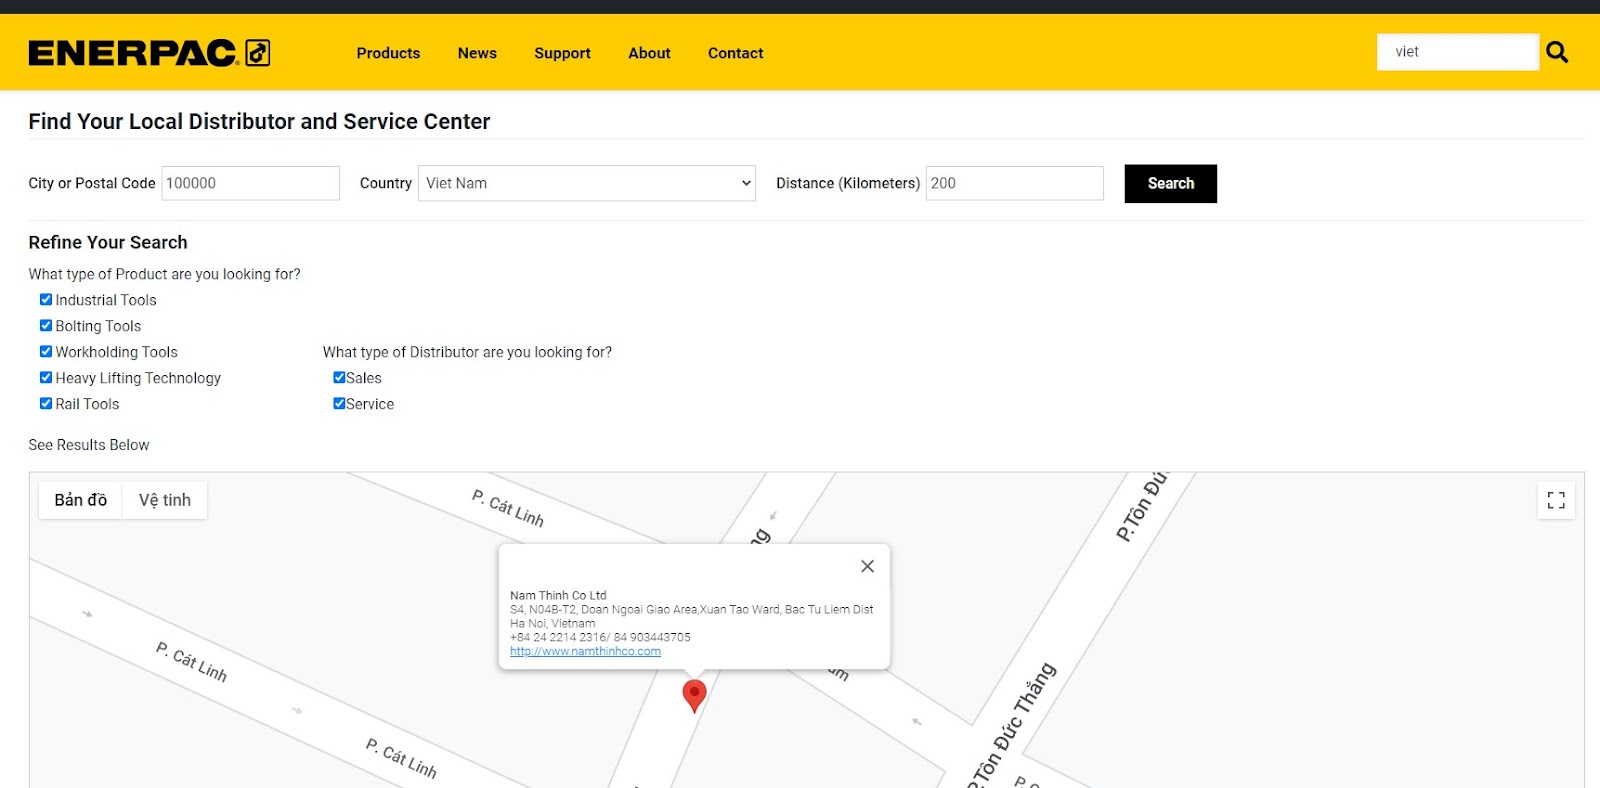Click the Refine Your Search heading
The width and height of the screenshot is (1600, 788).
[x=108, y=242]
